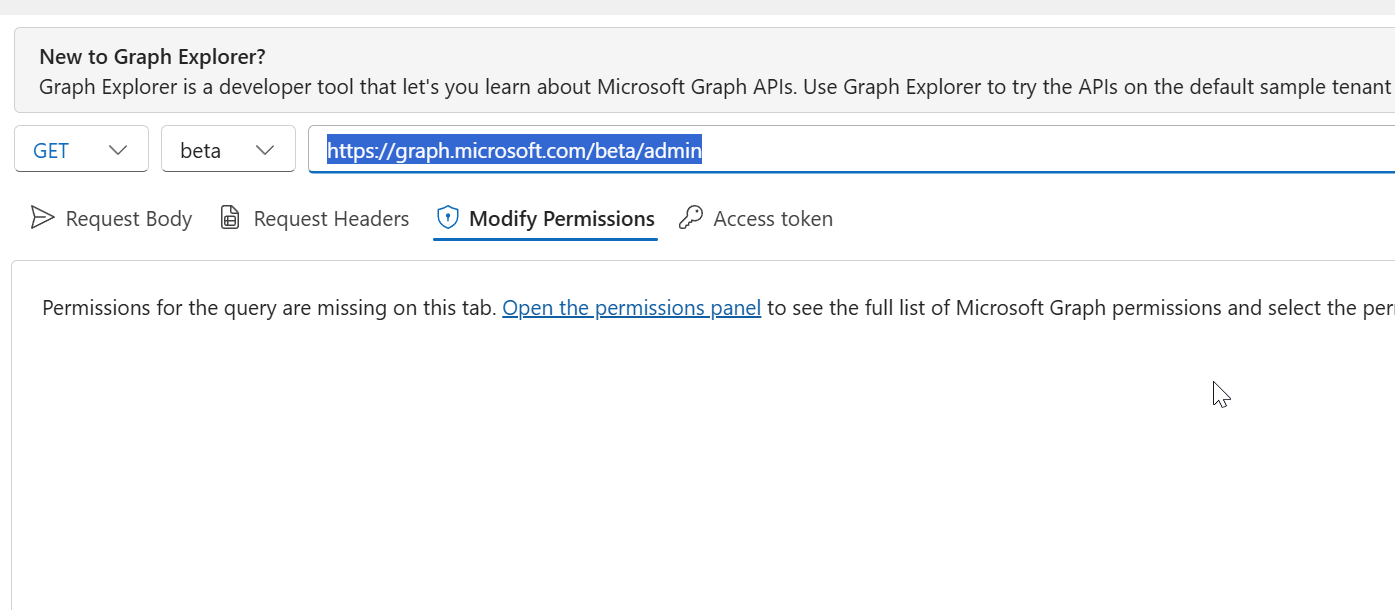Image resolution: width=1395 pixels, height=610 pixels.
Task: Click the Request Headers document icon
Action: 230,218
